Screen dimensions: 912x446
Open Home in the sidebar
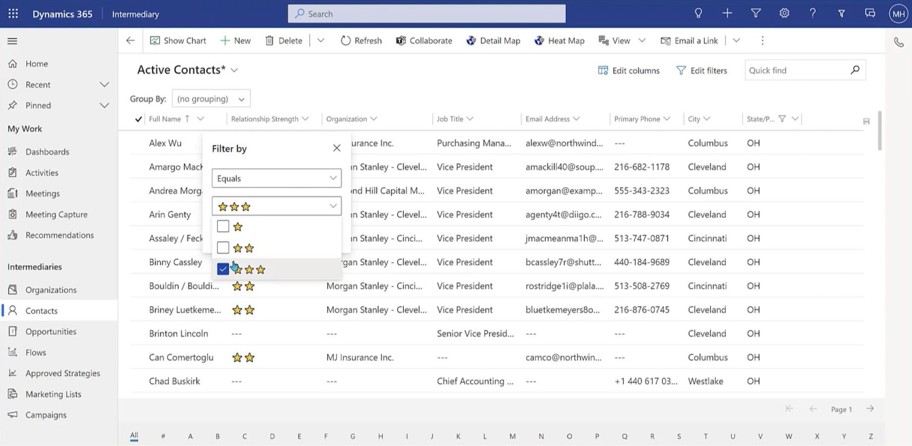coord(37,64)
